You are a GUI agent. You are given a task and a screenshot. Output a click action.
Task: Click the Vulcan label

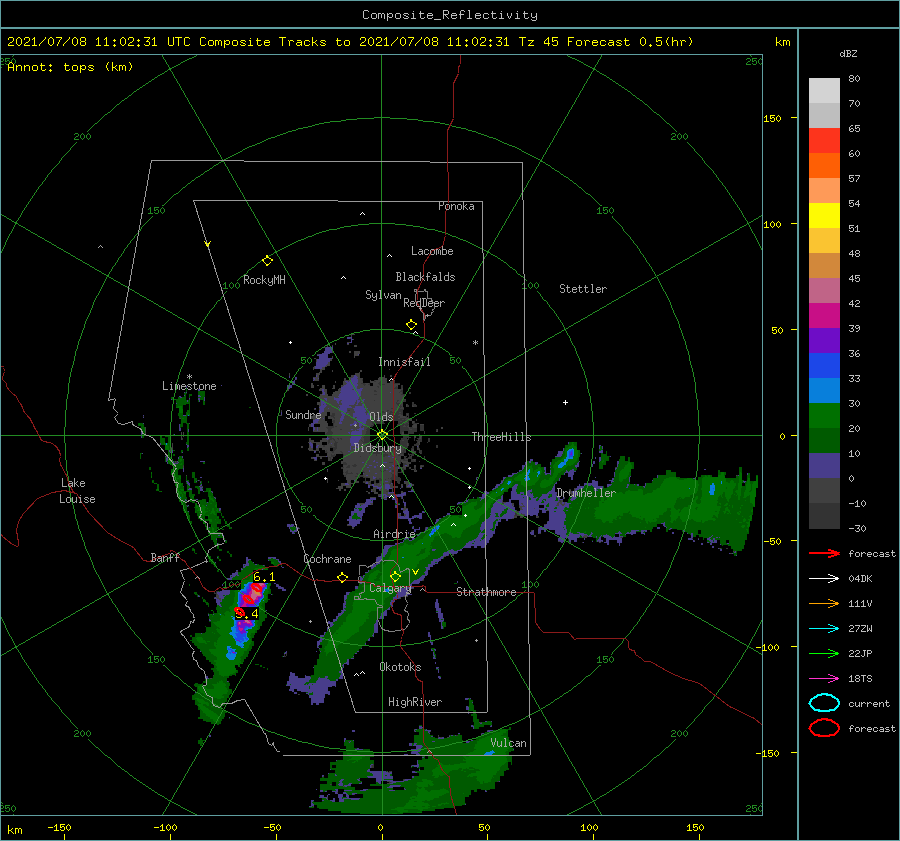(x=509, y=743)
